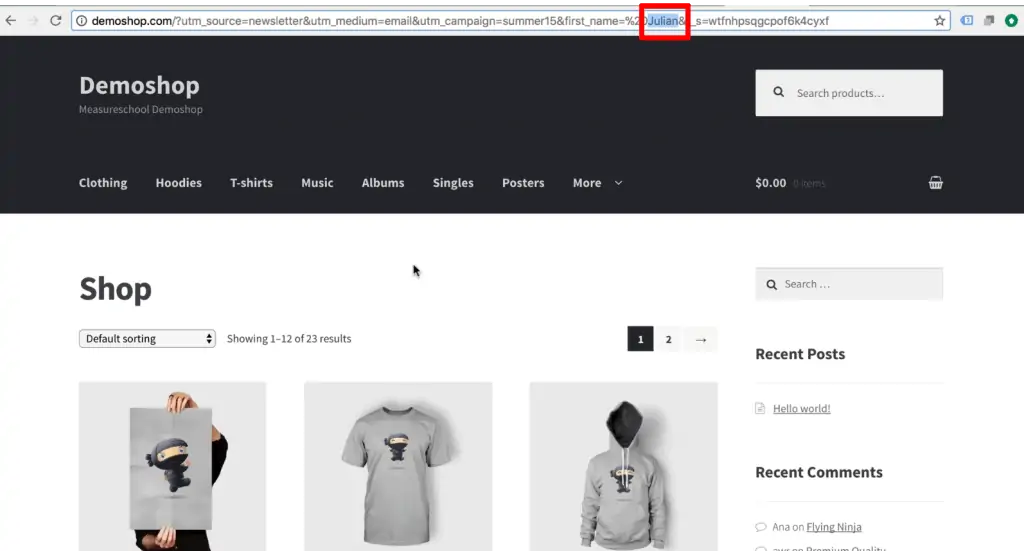Focus the sidebar Search field
Viewport: 1024px width, 551px height.
coord(849,284)
